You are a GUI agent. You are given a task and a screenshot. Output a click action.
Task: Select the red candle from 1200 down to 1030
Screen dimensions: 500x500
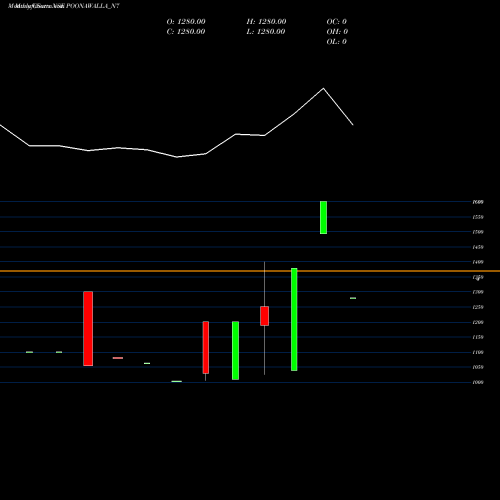pos(206,347)
